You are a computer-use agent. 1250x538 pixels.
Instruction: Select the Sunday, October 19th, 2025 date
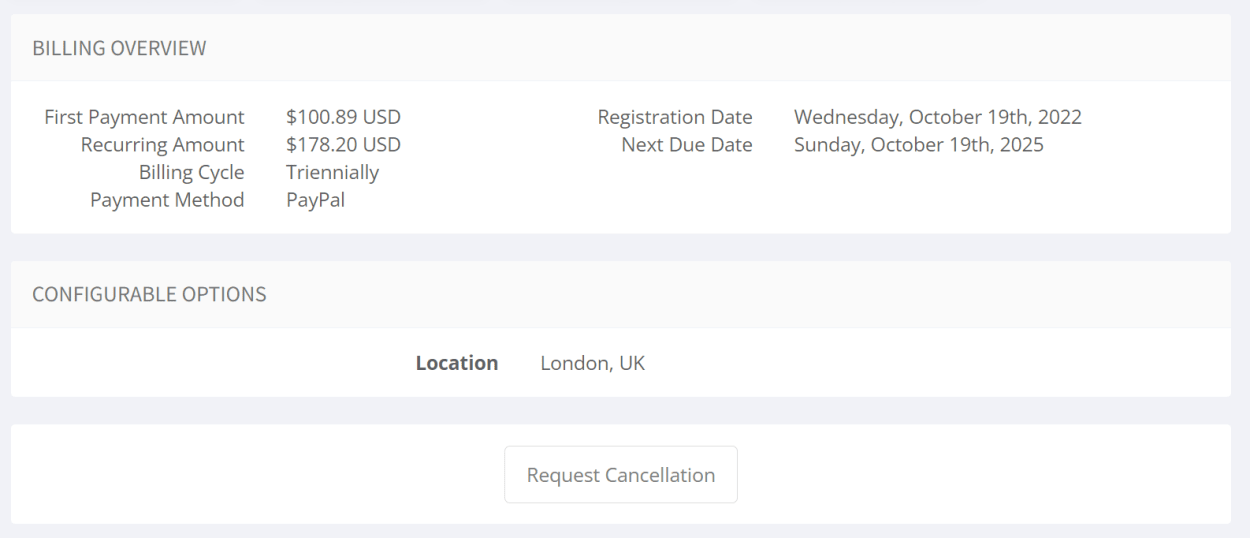tap(919, 145)
